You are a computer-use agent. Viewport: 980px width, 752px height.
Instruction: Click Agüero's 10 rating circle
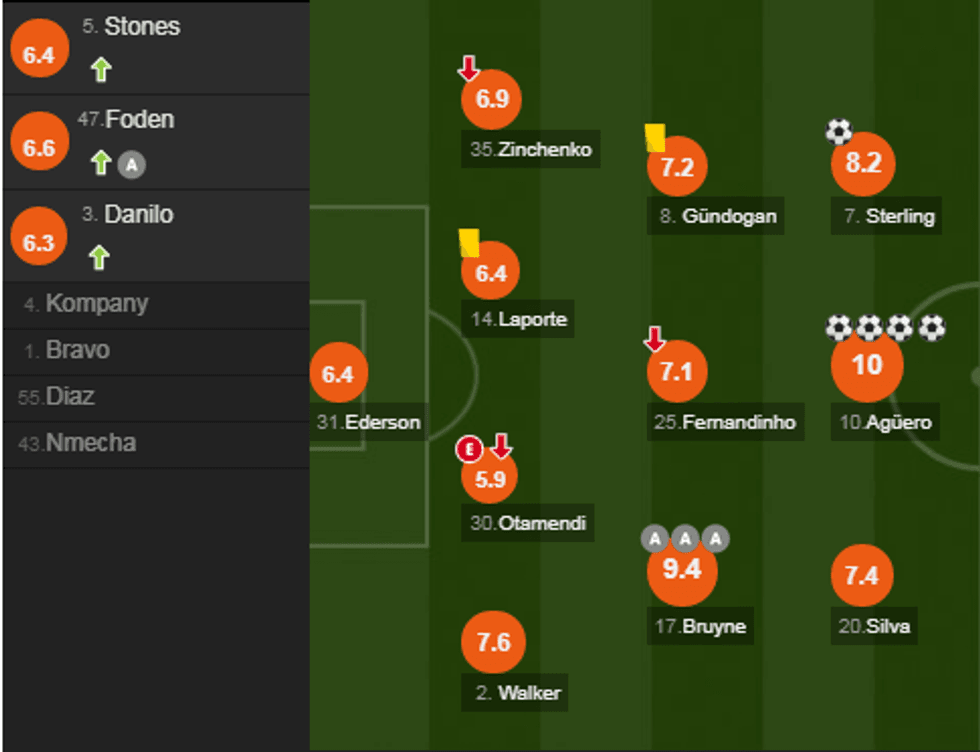click(866, 365)
